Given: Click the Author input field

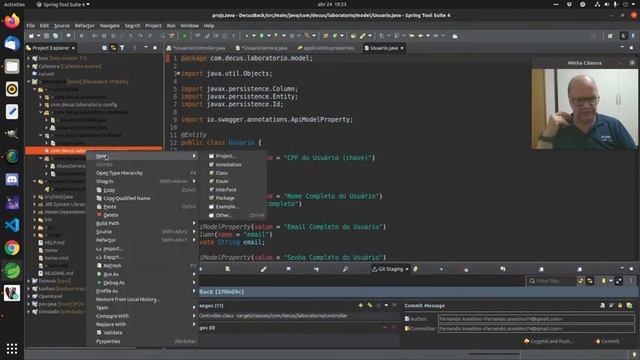Looking at the screenshot, I should [536, 319].
